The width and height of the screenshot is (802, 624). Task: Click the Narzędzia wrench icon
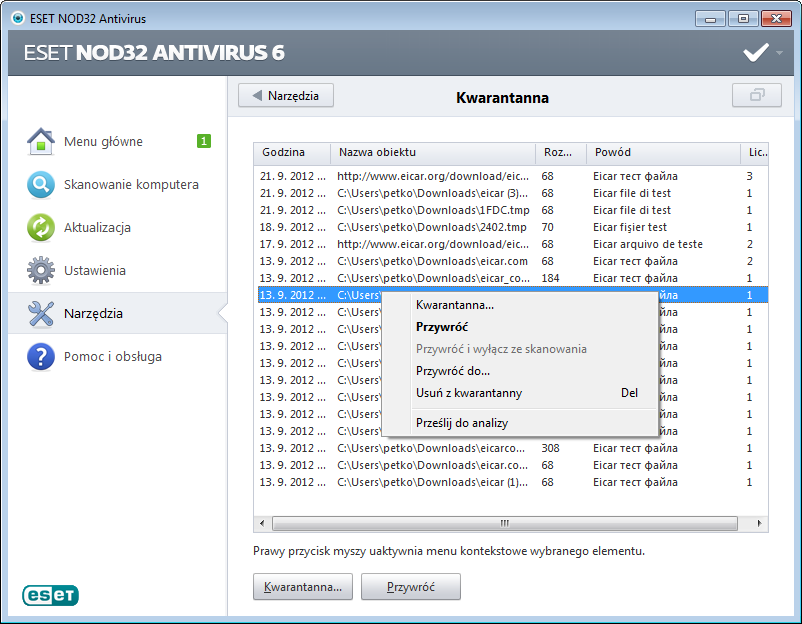click(x=41, y=313)
